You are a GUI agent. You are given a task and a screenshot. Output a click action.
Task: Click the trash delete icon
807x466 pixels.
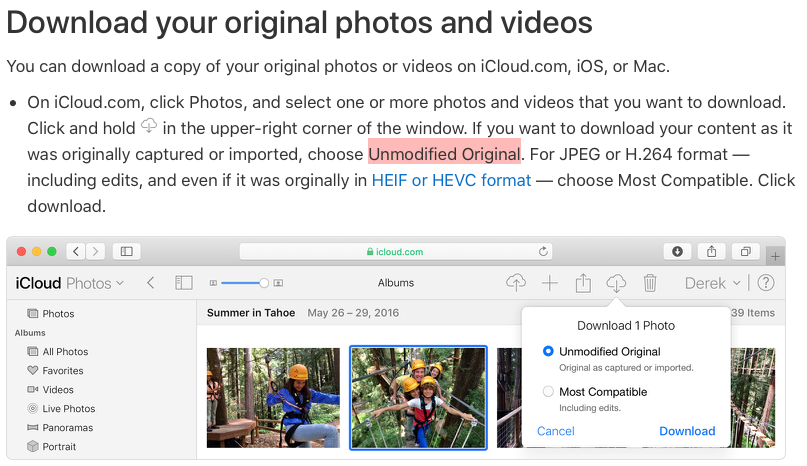(x=650, y=283)
